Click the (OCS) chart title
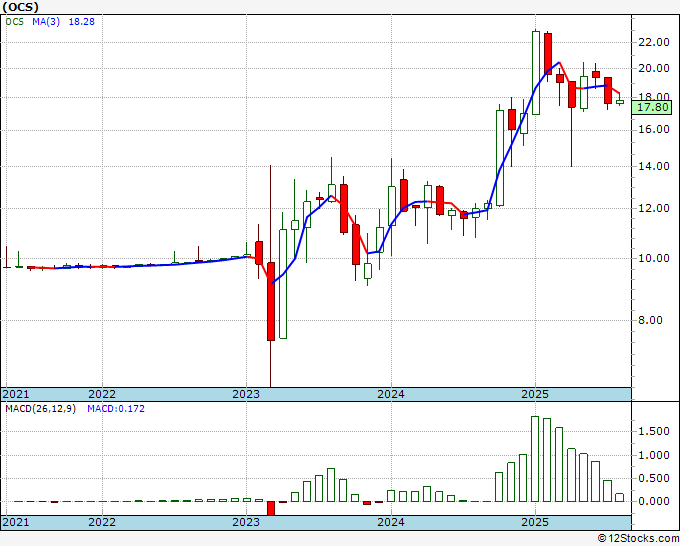Image resolution: width=680 pixels, height=546 pixels. (20, 7)
